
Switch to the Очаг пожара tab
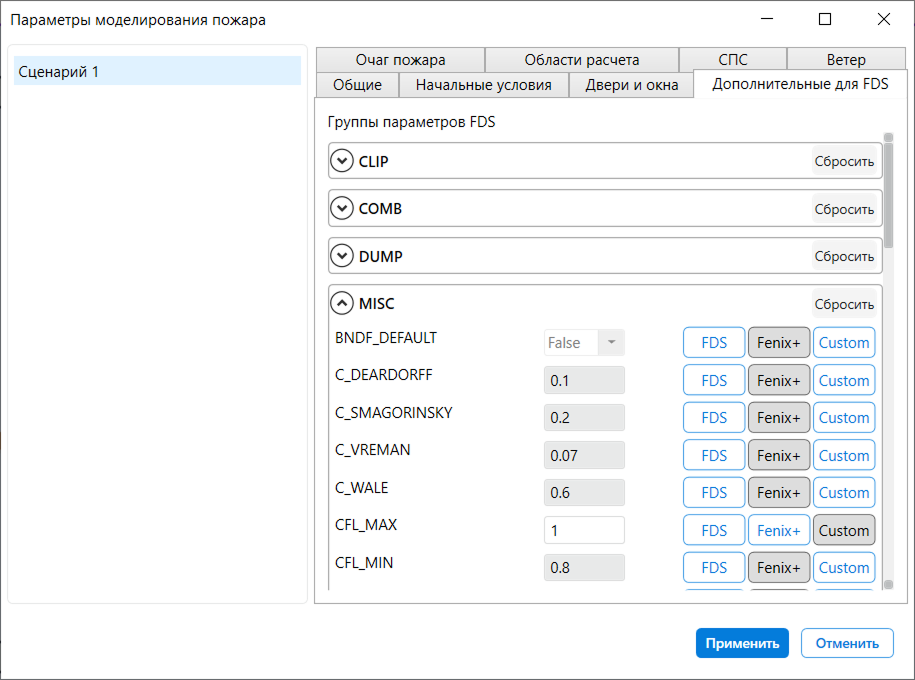coord(400,60)
